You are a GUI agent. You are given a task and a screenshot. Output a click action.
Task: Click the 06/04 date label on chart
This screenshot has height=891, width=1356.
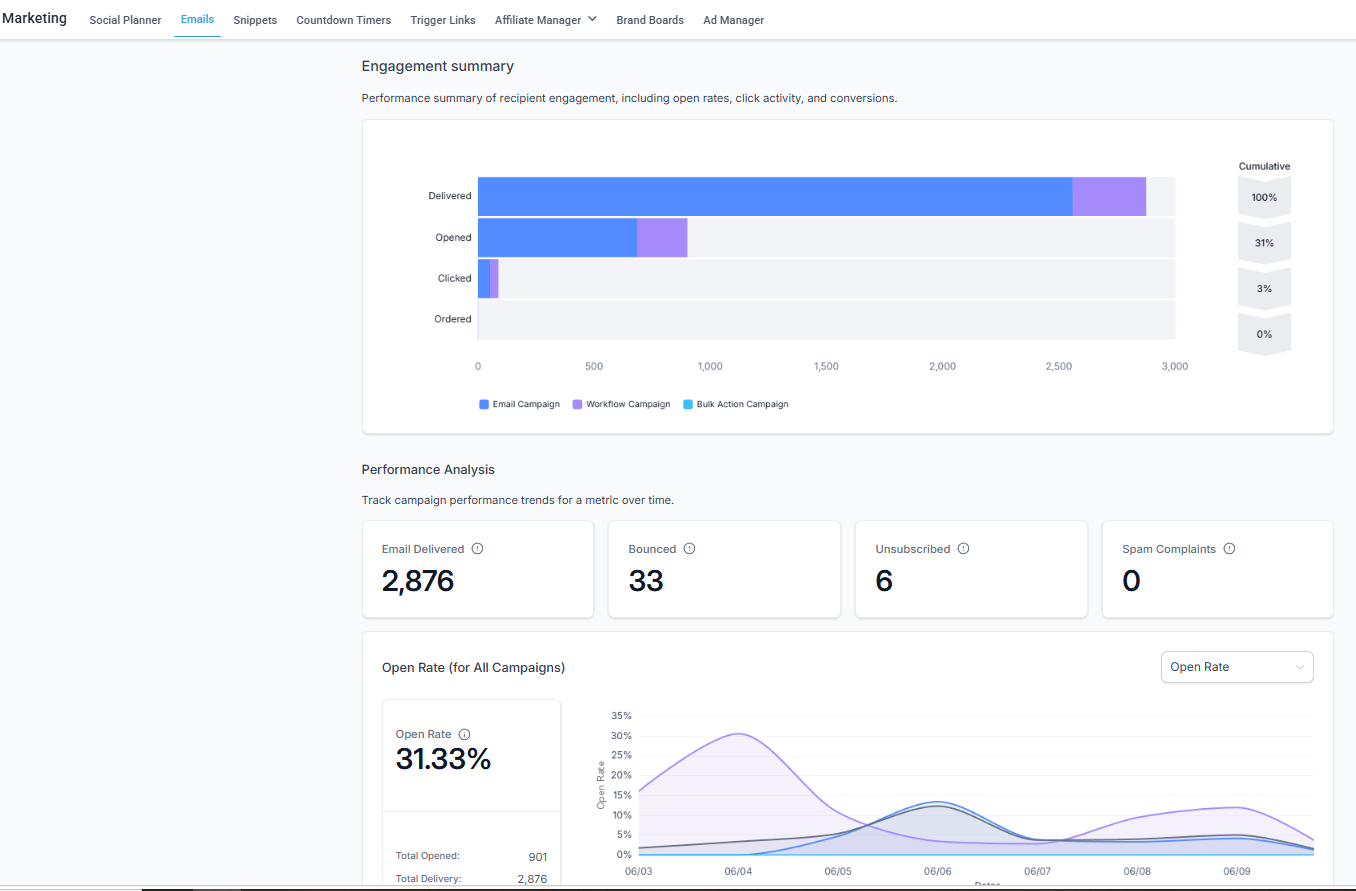pyautogui.click(x=738, y=872)
